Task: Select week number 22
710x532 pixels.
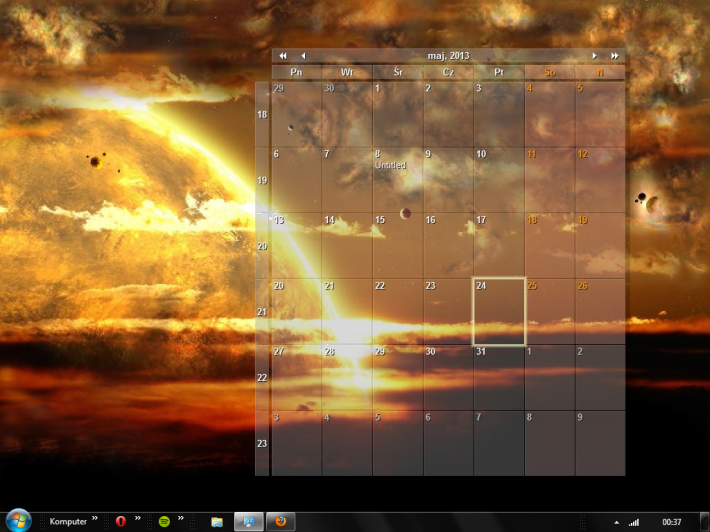Action: [262, 378]
